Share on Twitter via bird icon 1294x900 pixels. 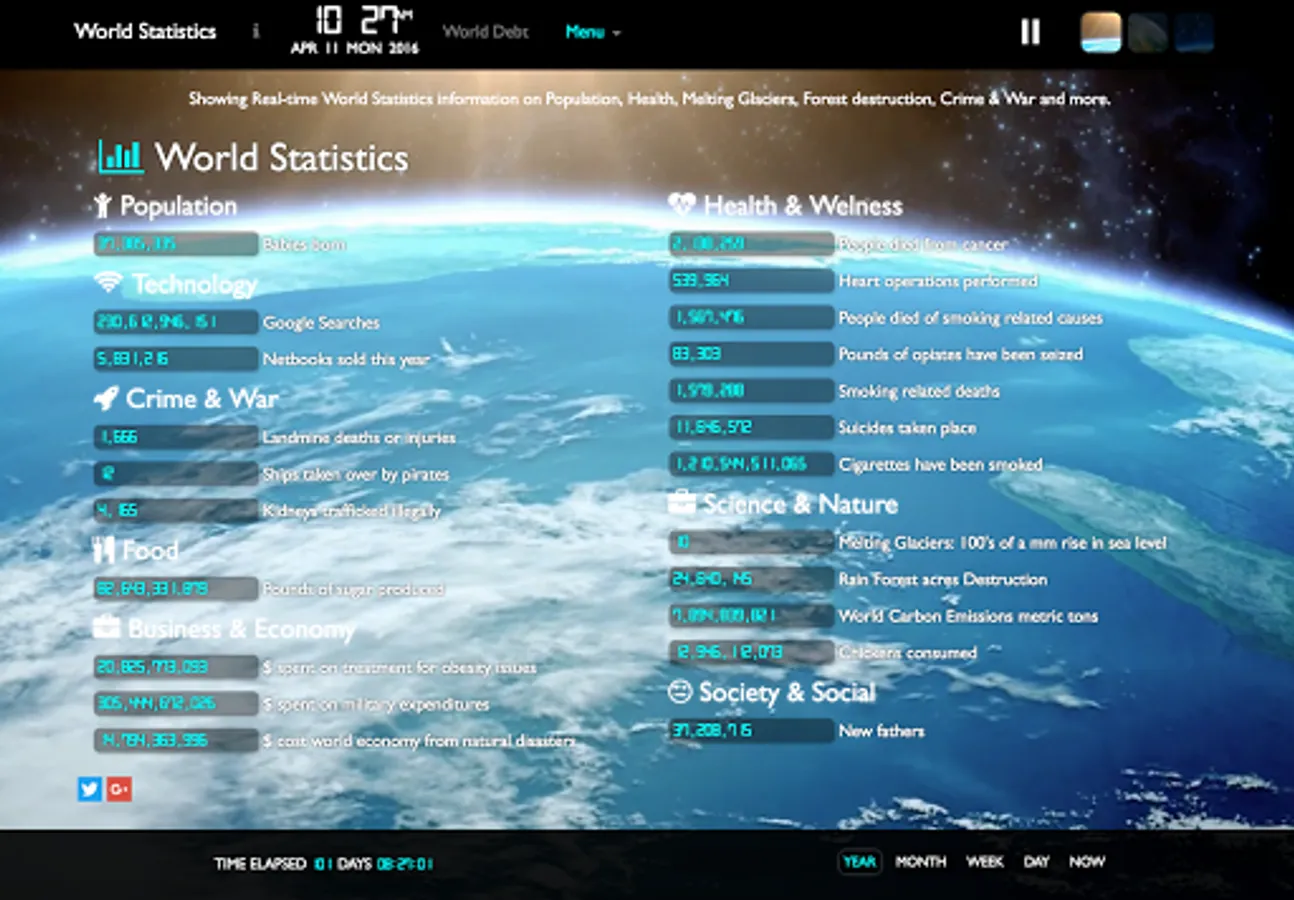click(x=90, y=789)
